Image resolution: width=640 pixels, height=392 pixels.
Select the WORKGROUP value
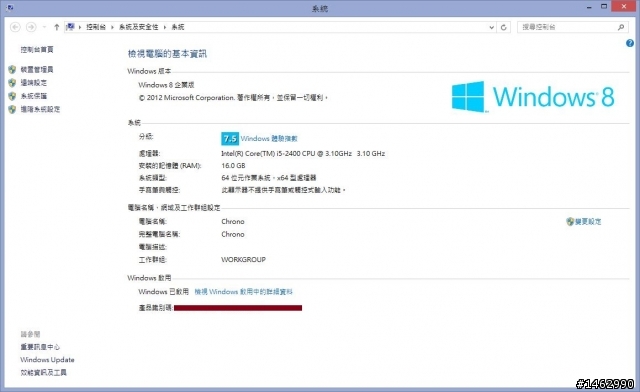point(243,259)
